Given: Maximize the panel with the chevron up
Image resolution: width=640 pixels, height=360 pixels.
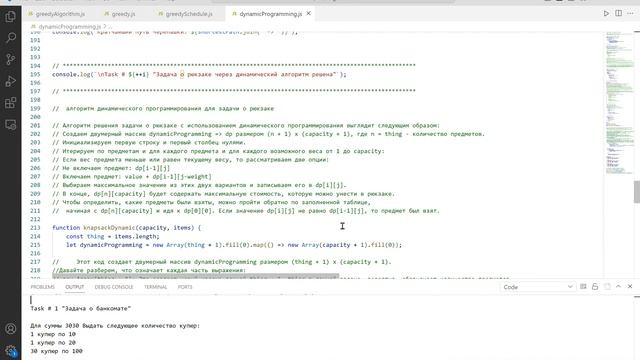Looking at the screenshot, I should (x=618, y=287).
